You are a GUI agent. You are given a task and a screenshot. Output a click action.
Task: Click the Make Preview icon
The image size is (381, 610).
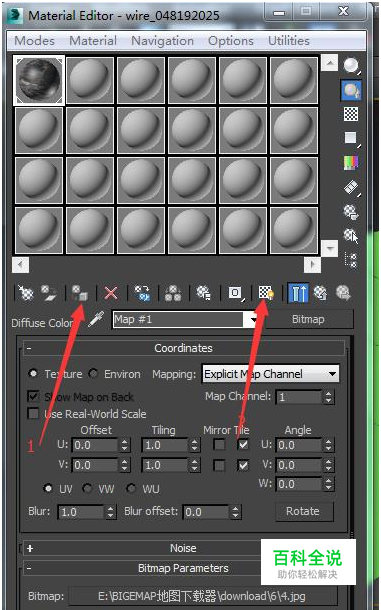[x=351, y=188]
